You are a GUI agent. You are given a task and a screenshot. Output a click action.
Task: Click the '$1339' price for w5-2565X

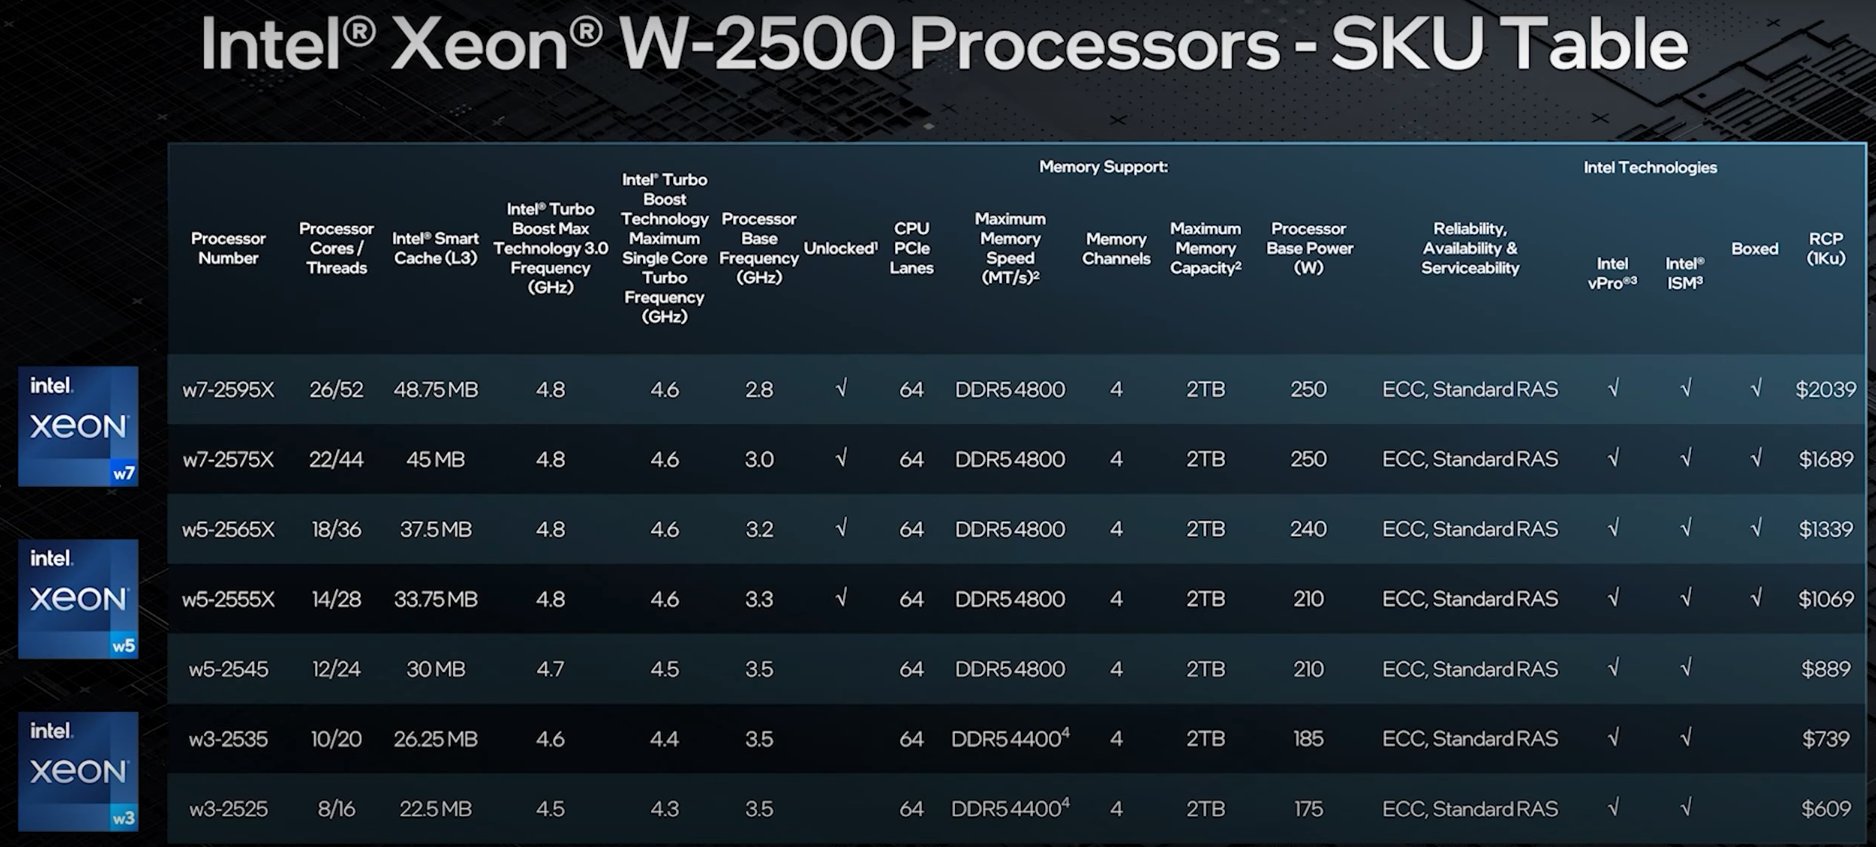point(1826,529)
